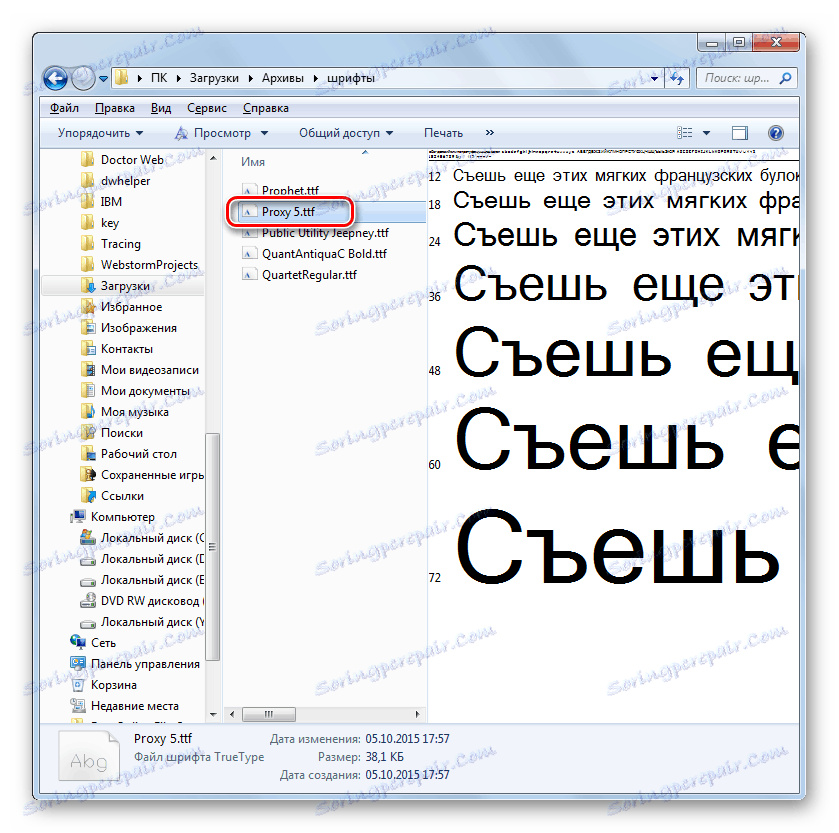This screenshot has width=839, height=833.
Task: Open the arrow next to Просмотр
Action: pyautogui.click(x=264, y=133)
